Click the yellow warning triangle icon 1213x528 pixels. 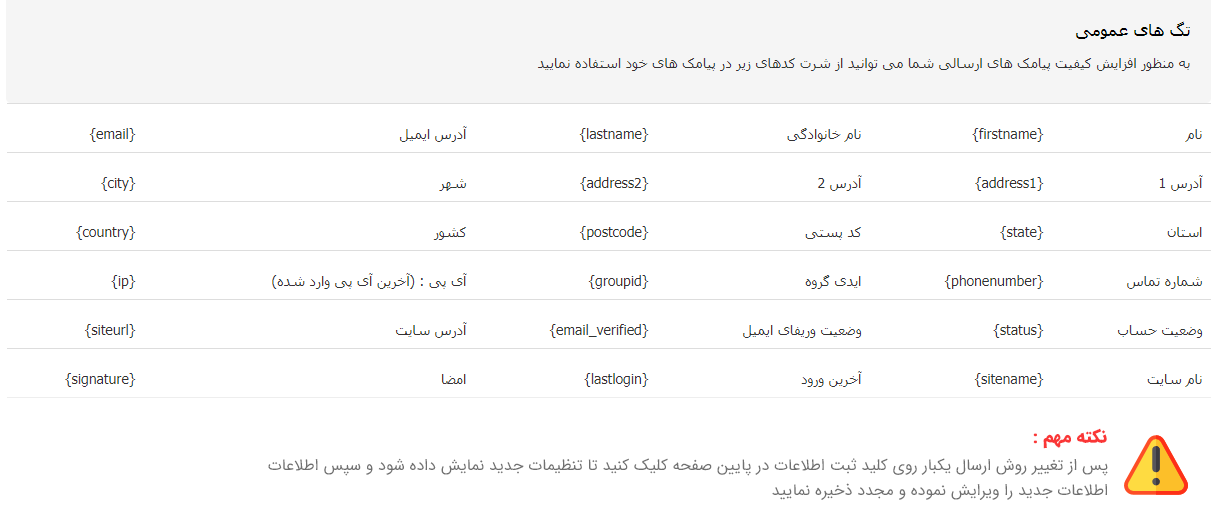[1156, 465]
